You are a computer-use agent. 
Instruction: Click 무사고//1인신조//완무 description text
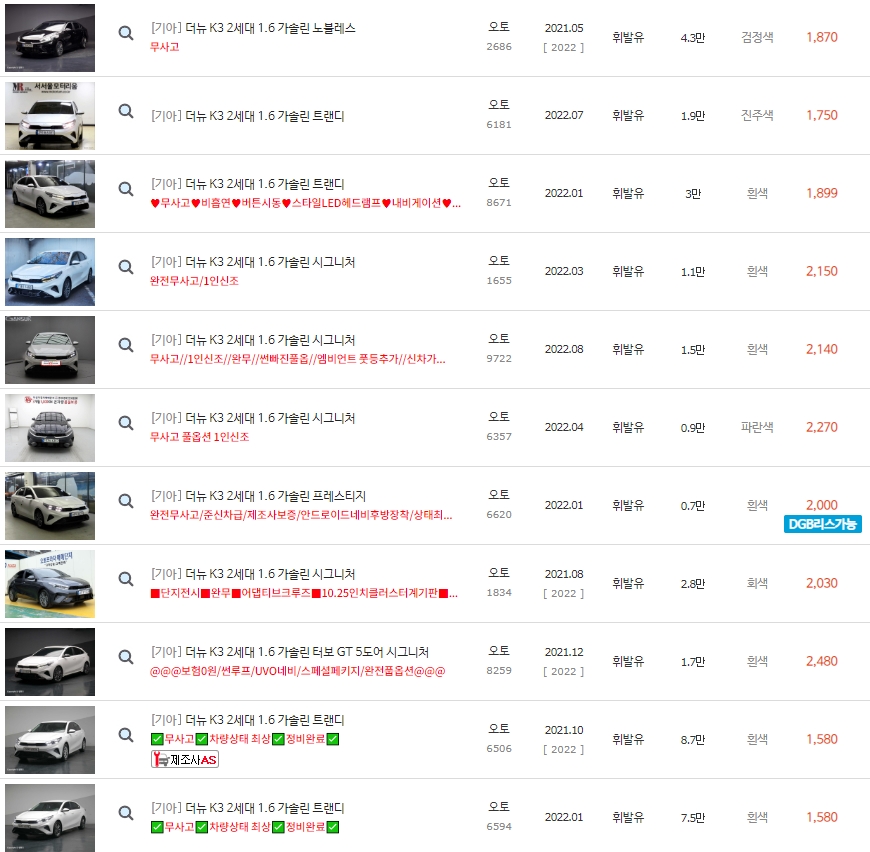point(297,359)
